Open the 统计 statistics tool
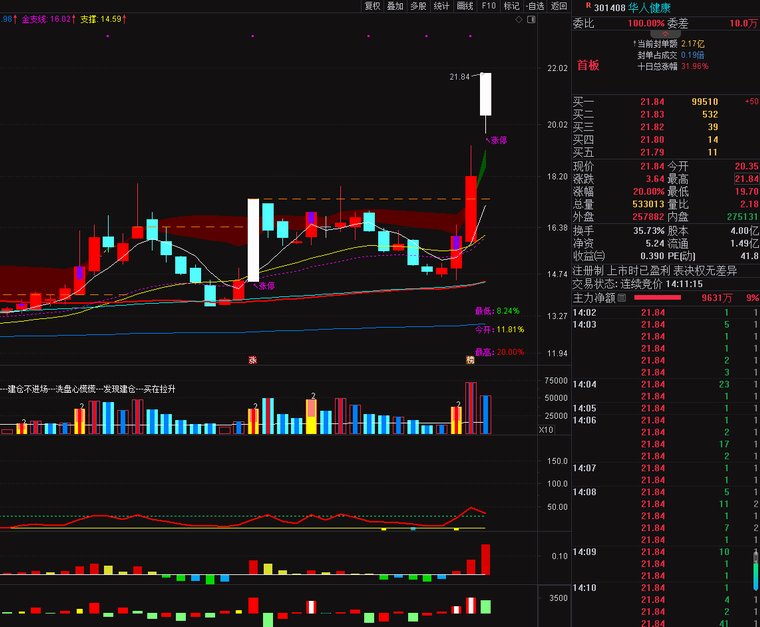Image resolution: width=760 pixels, height=627 pixels. (441, 6)
